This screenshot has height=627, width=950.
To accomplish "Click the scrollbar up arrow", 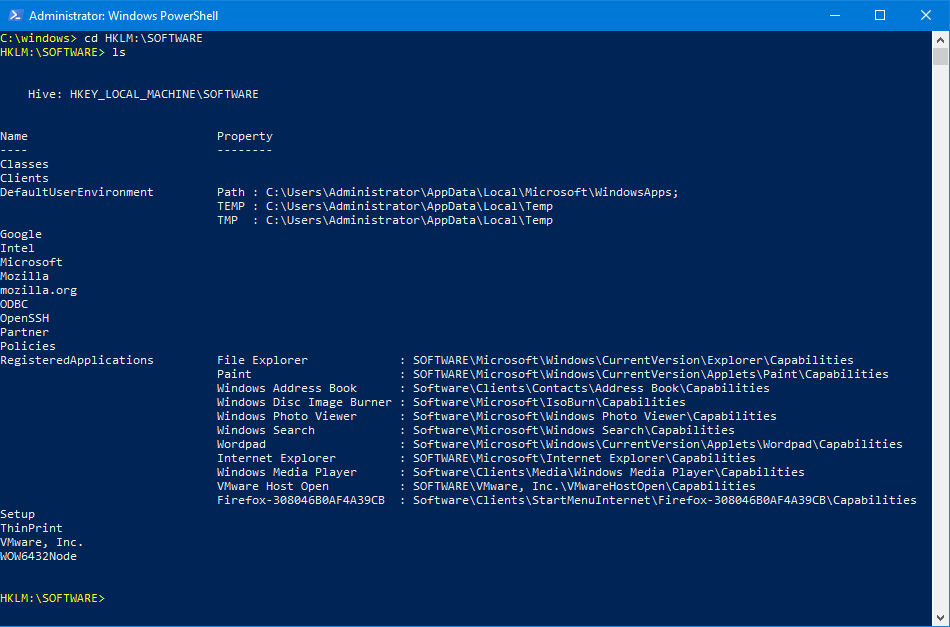I will [940, 40].
